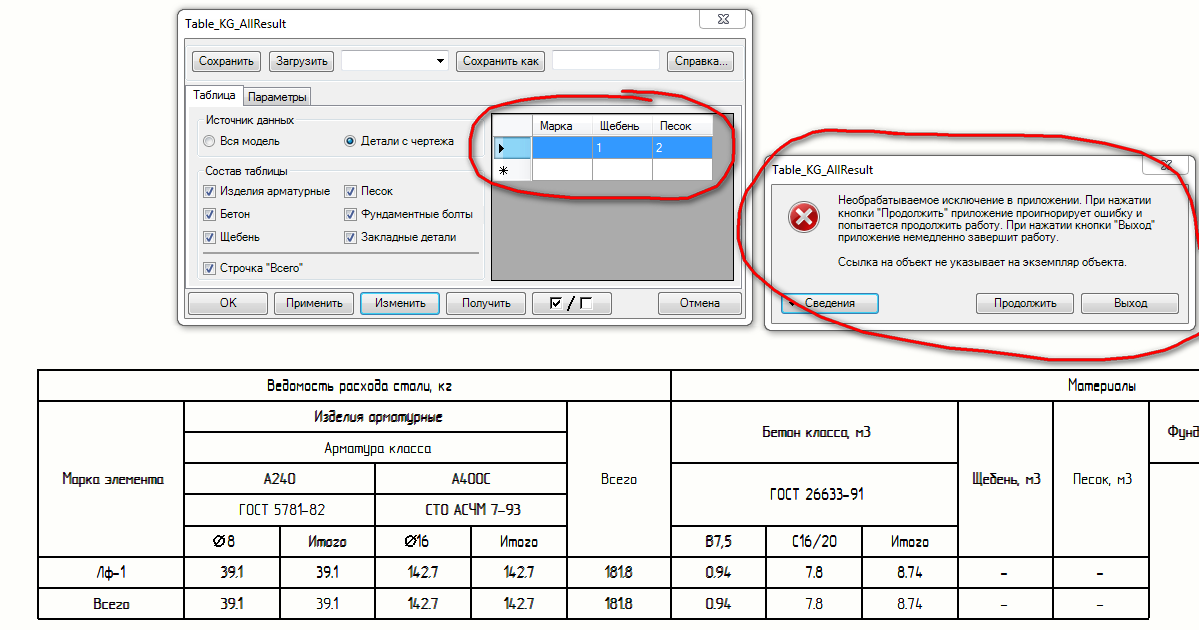Image resolution: width=1199 pixels, height=630 pixels.
Task: Click the Всего row label in drawing table
Action: coord(112,604)
